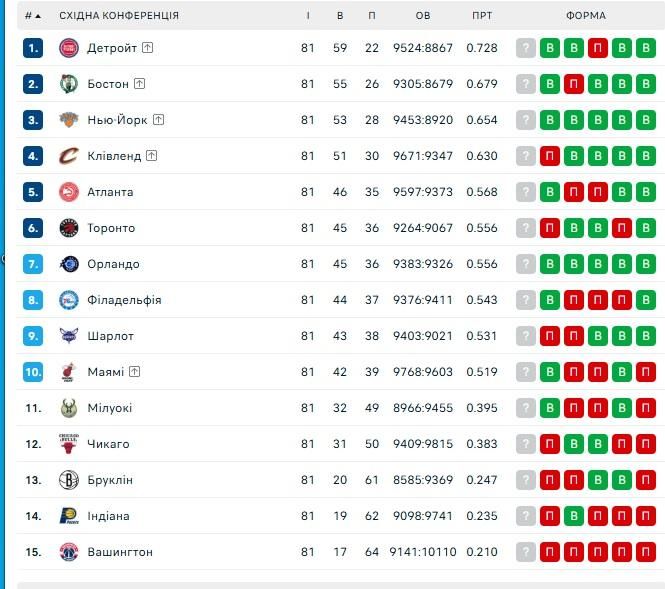
Task: Sort table by the # rank column
Action: [x=33, y=16]
